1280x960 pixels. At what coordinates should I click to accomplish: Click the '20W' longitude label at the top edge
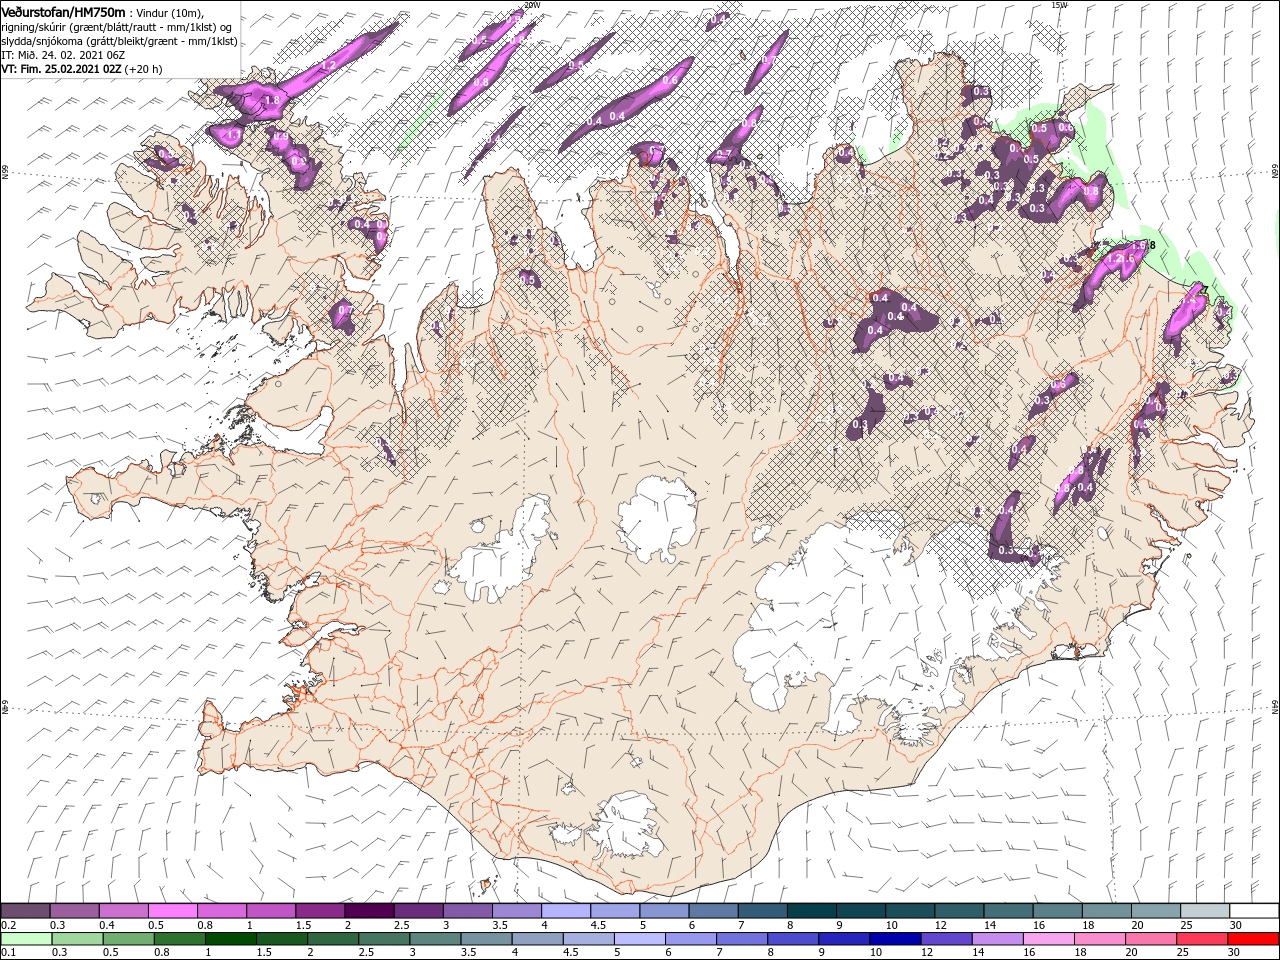click(x=533, y=5)
